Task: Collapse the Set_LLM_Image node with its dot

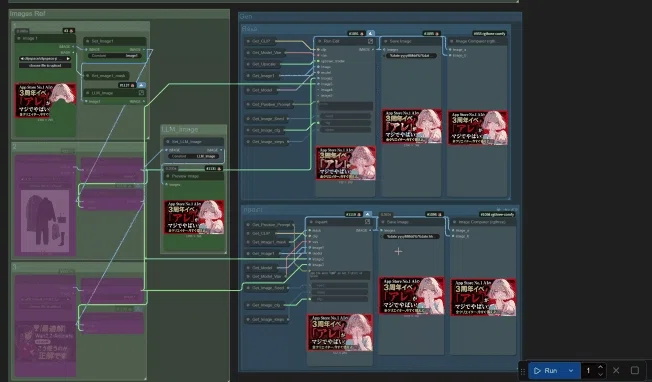Action: [x=168, y=142]
